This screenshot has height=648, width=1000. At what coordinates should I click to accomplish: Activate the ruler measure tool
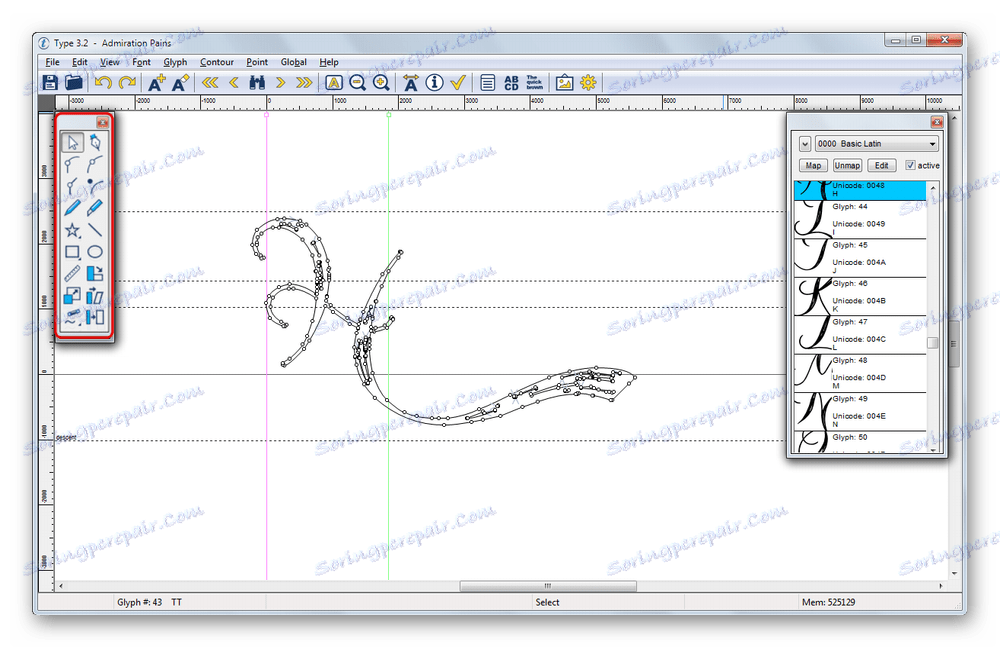coord(73,274)
